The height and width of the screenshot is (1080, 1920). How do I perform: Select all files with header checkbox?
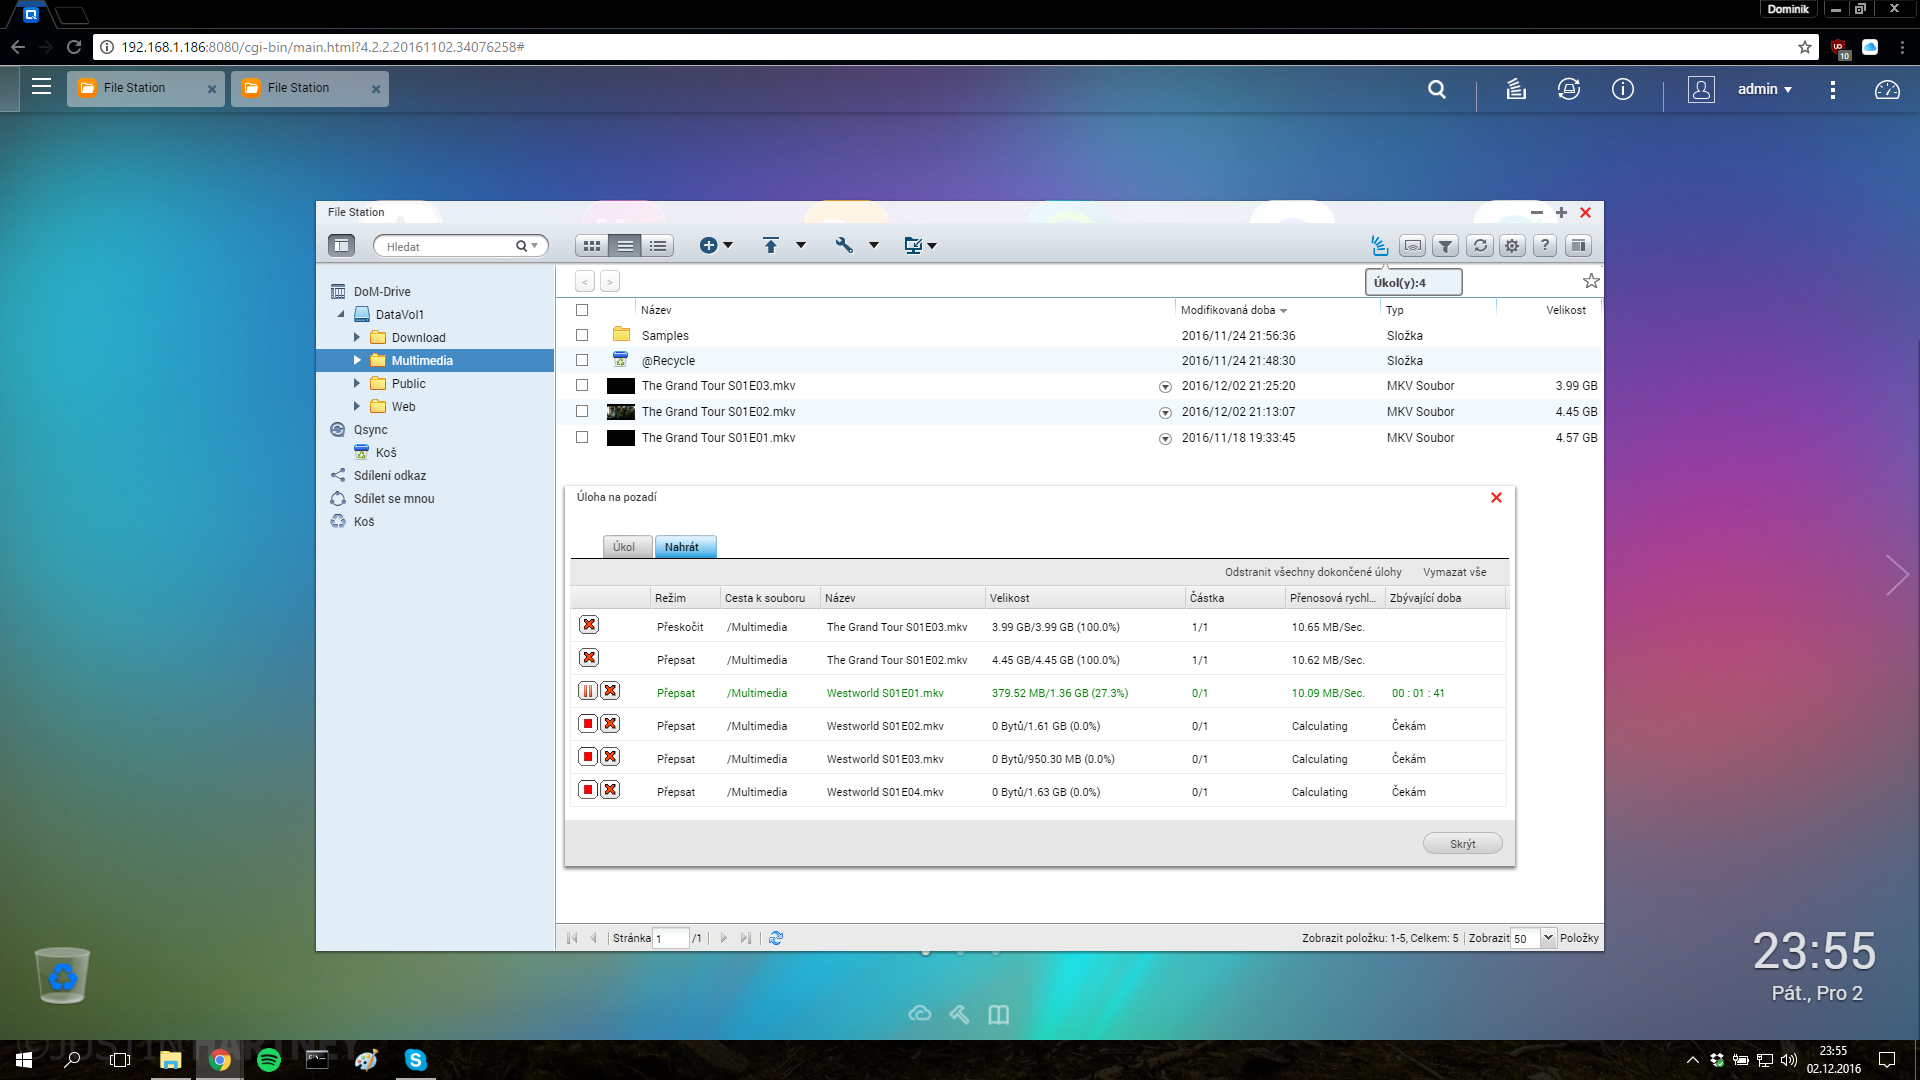click(582, 311)
